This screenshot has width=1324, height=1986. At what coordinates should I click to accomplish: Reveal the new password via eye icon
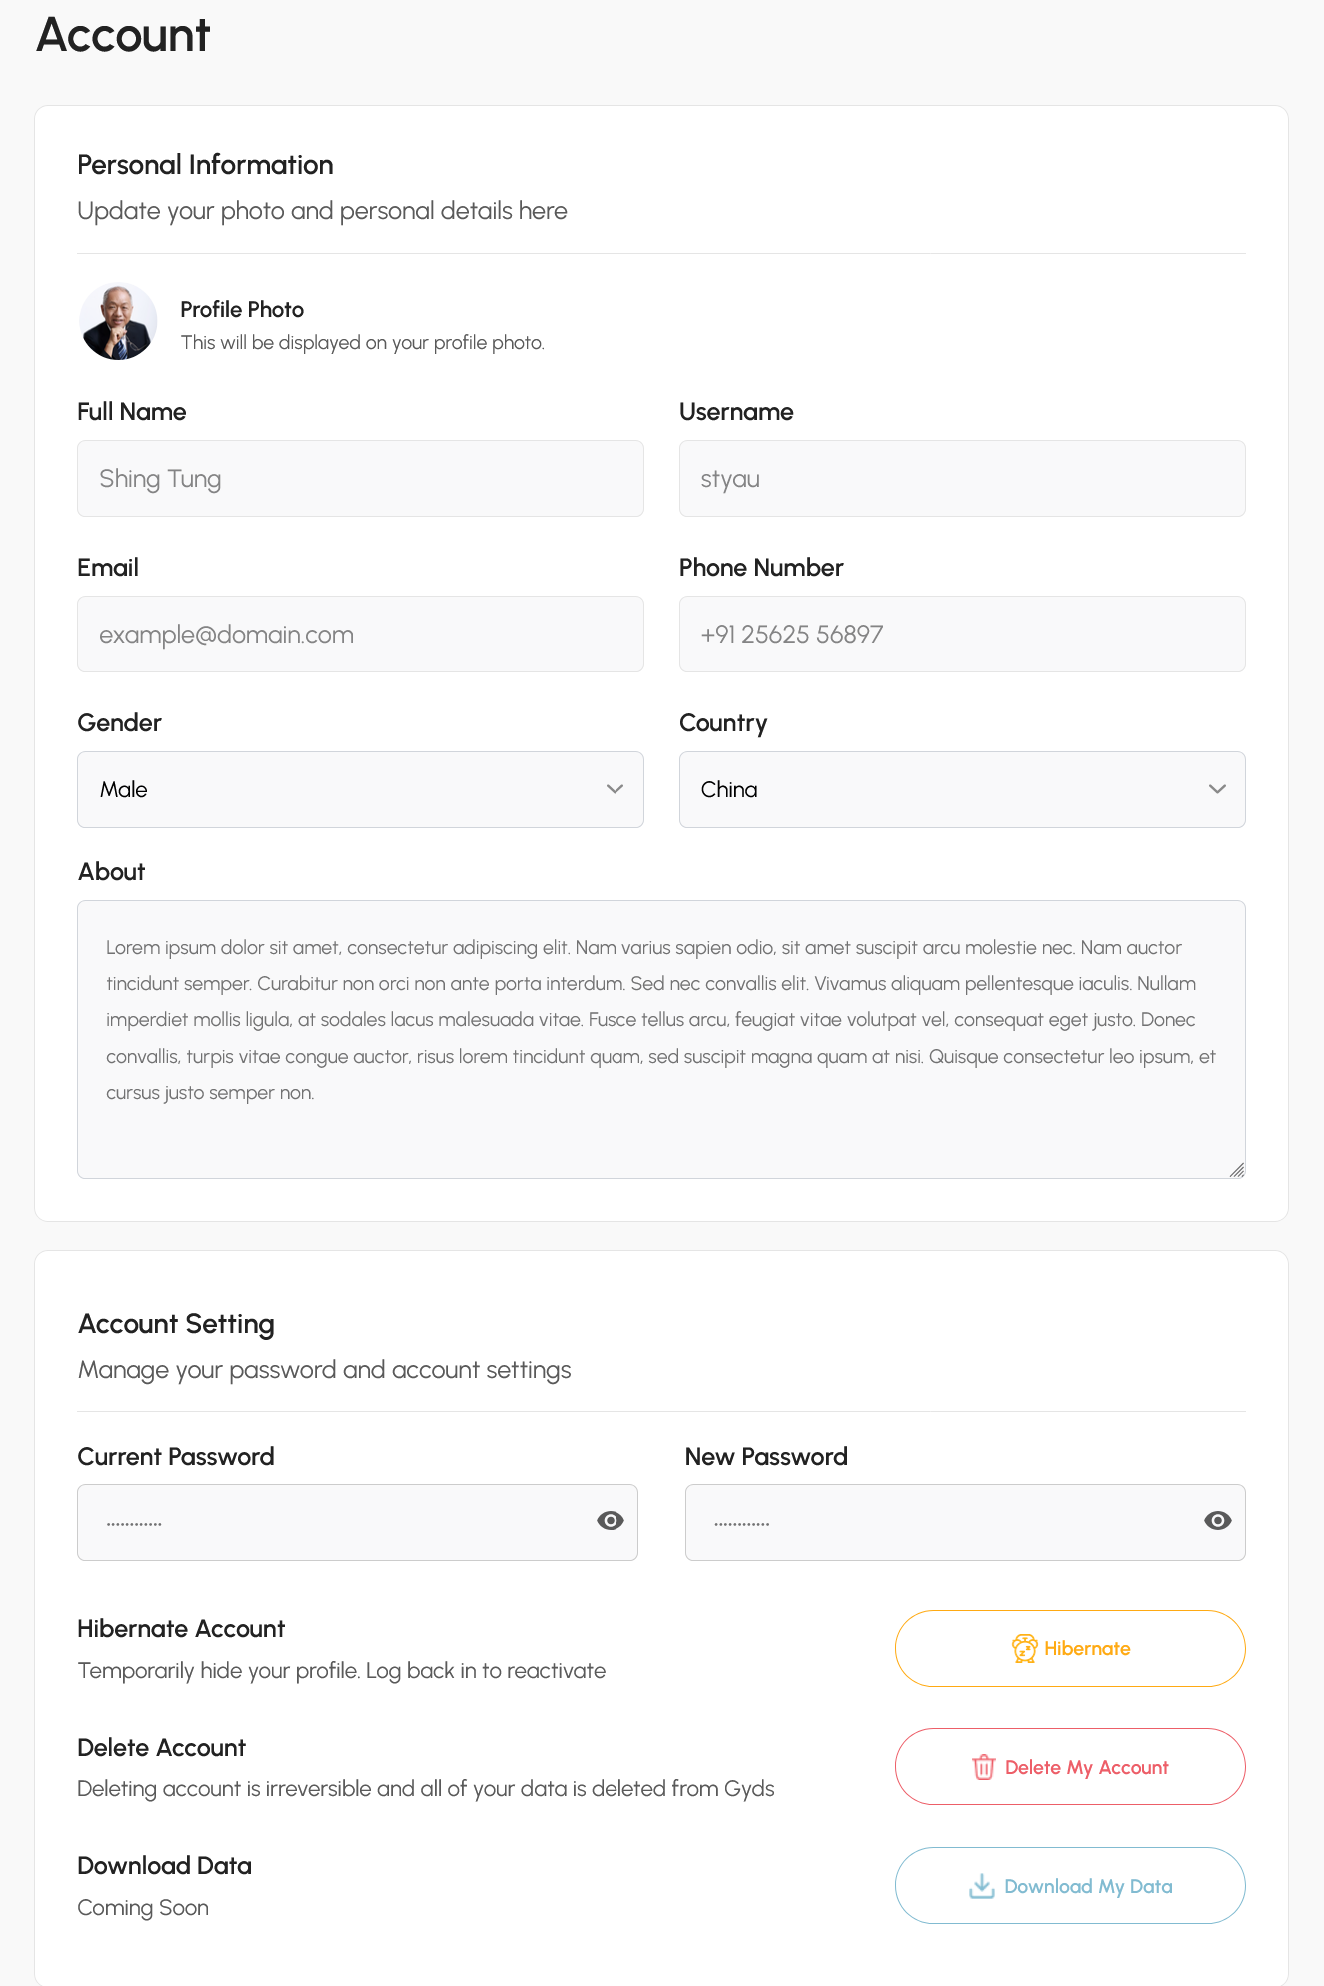[x=1217, y=1521]
